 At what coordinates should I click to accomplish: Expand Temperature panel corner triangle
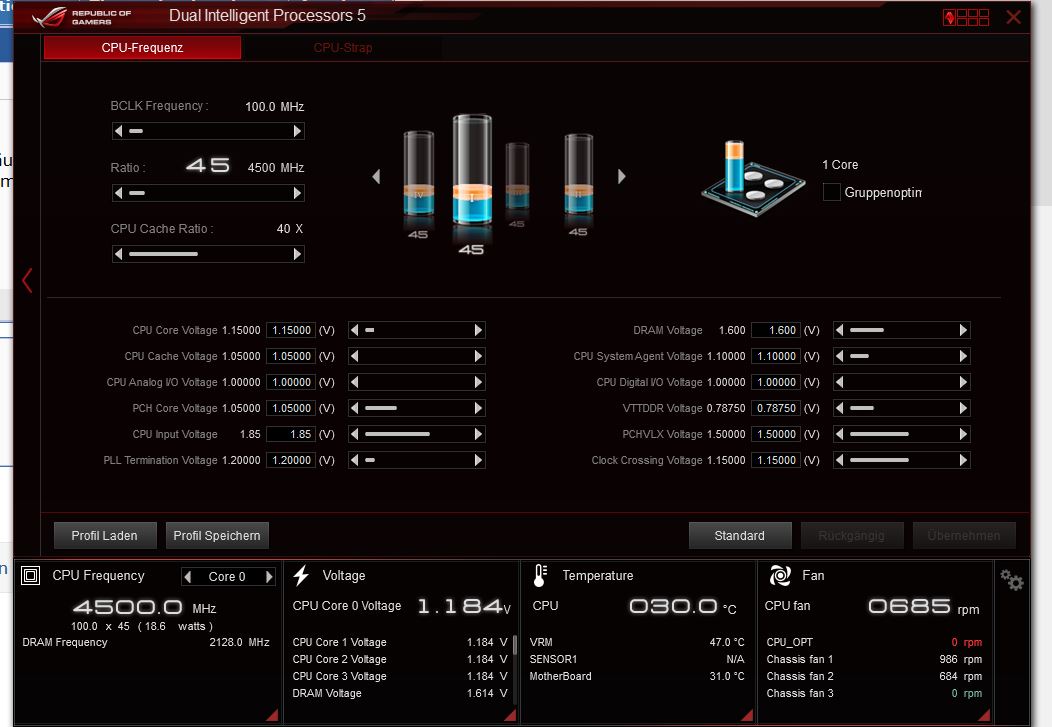tap(746, 715)
